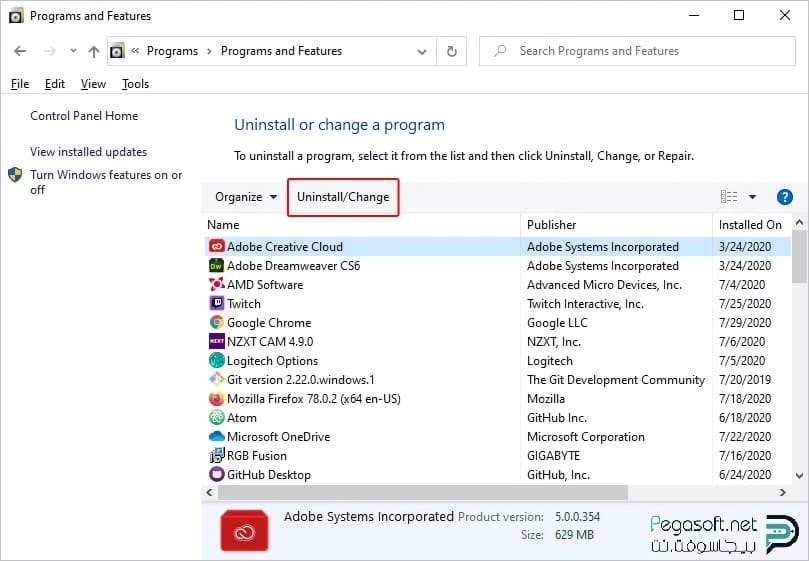This screenshot has height=561, width=809.
Task: Click the Git version icon
Action: point(216,380)
